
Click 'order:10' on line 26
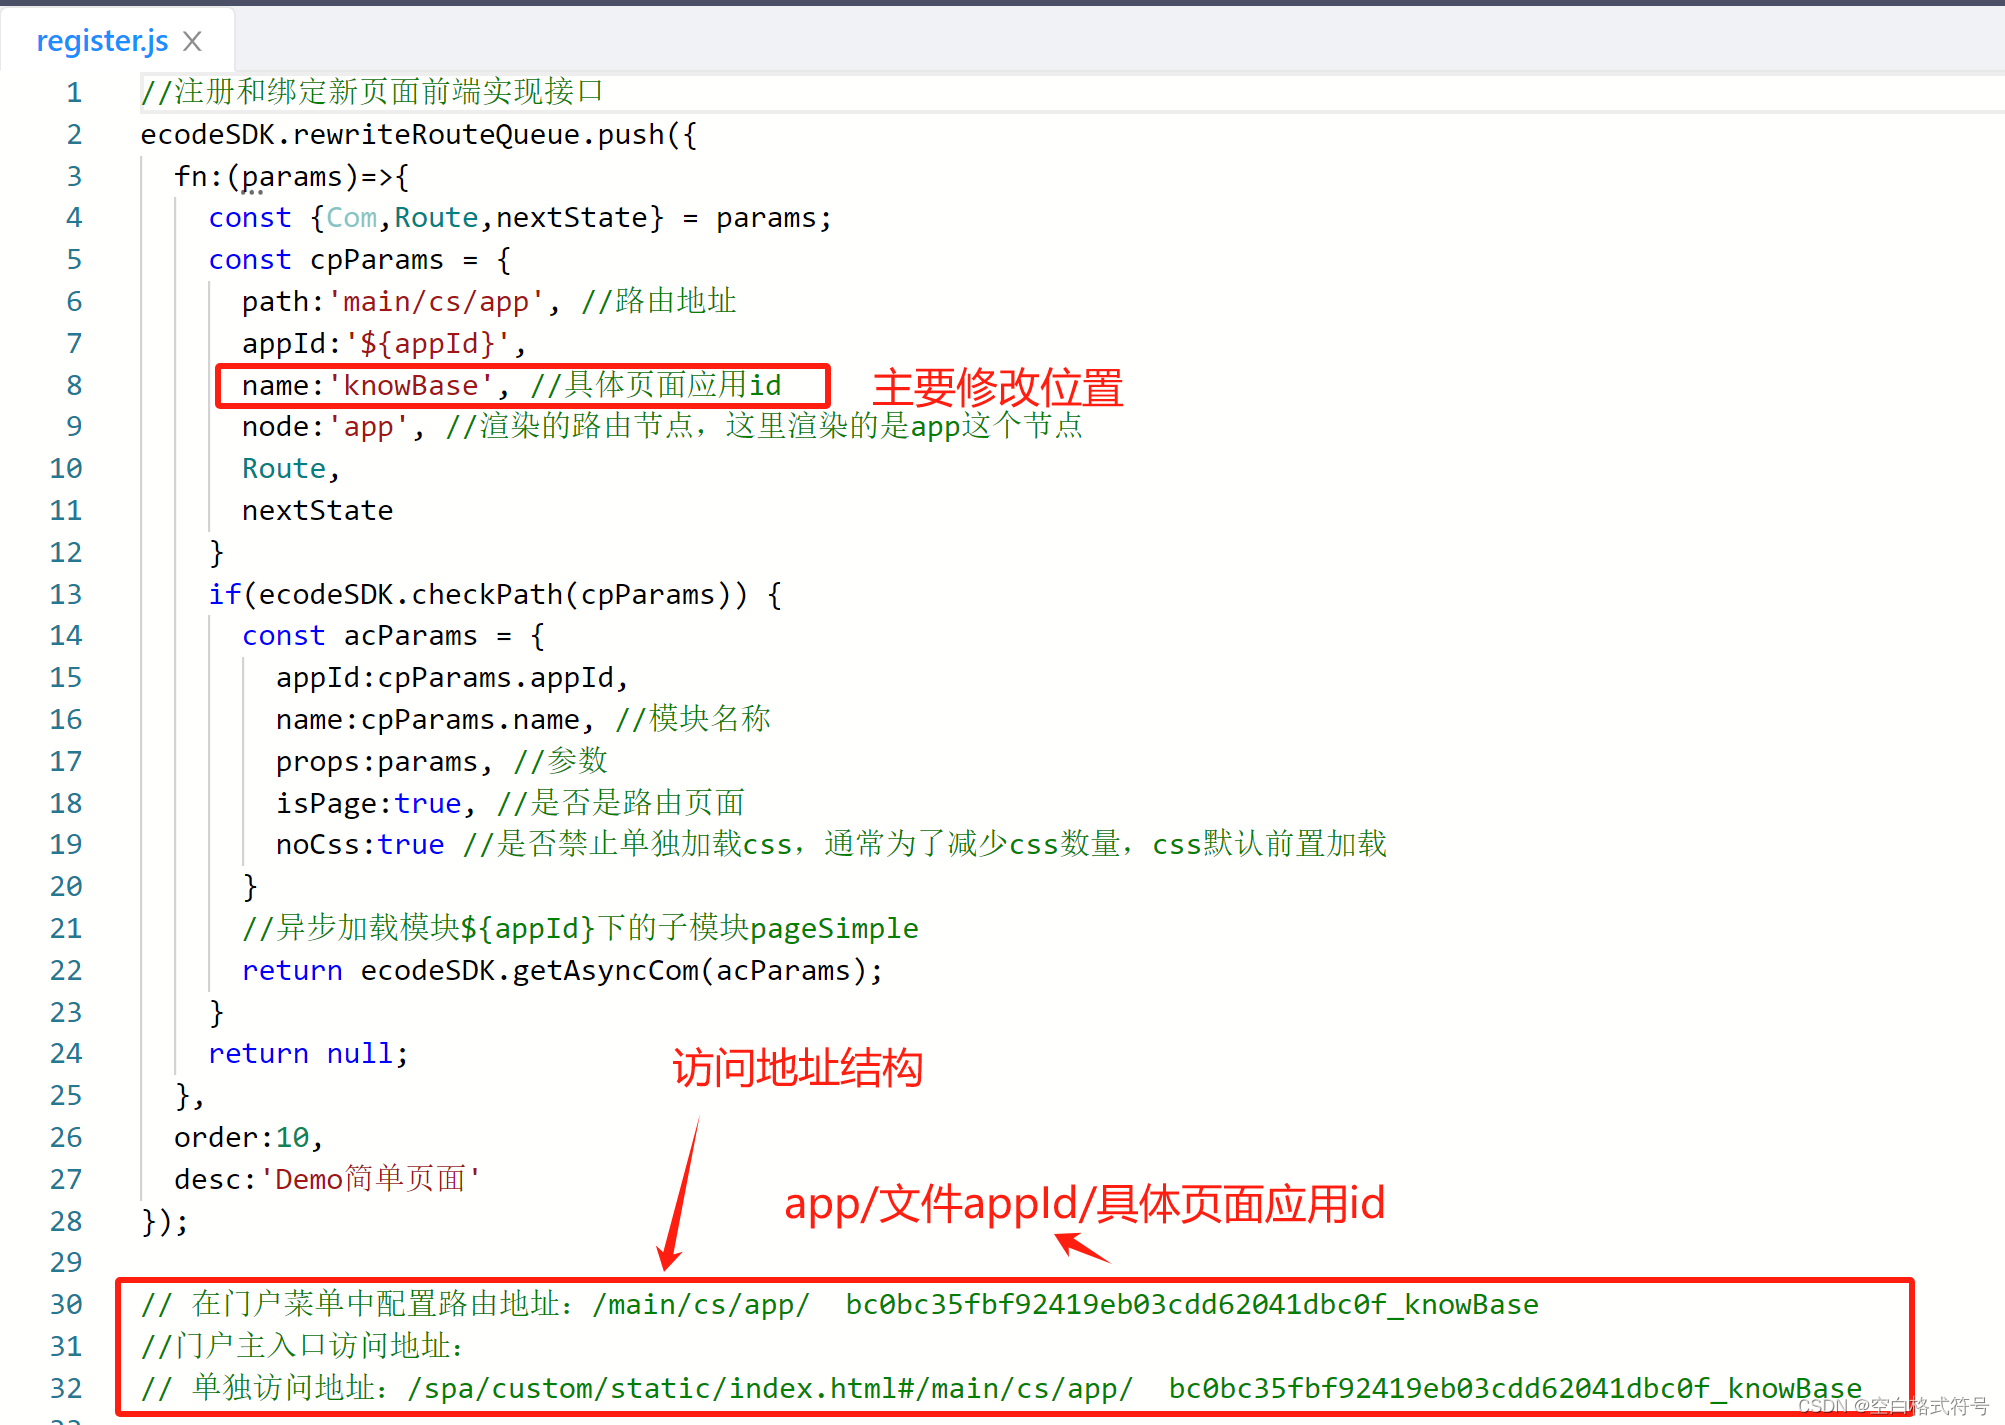244,1136
